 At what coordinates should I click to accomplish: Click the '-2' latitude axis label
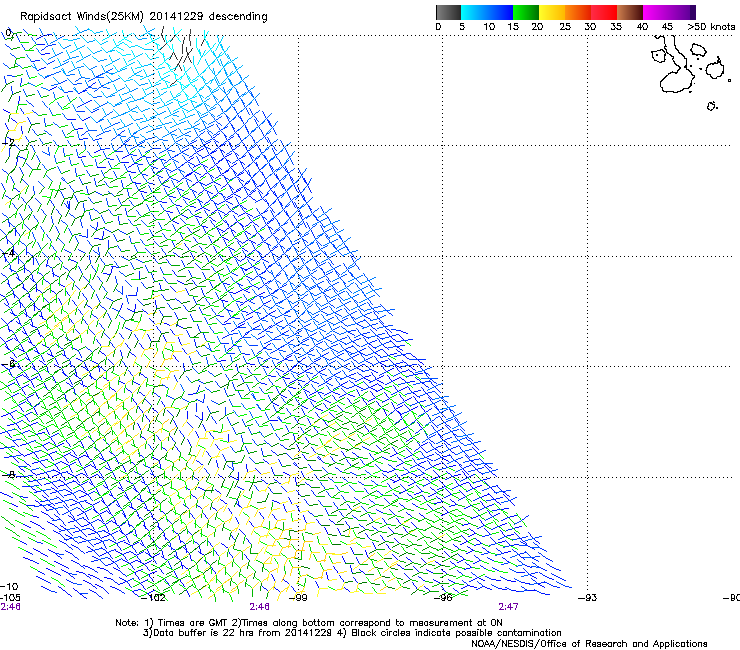click(8, 142)
